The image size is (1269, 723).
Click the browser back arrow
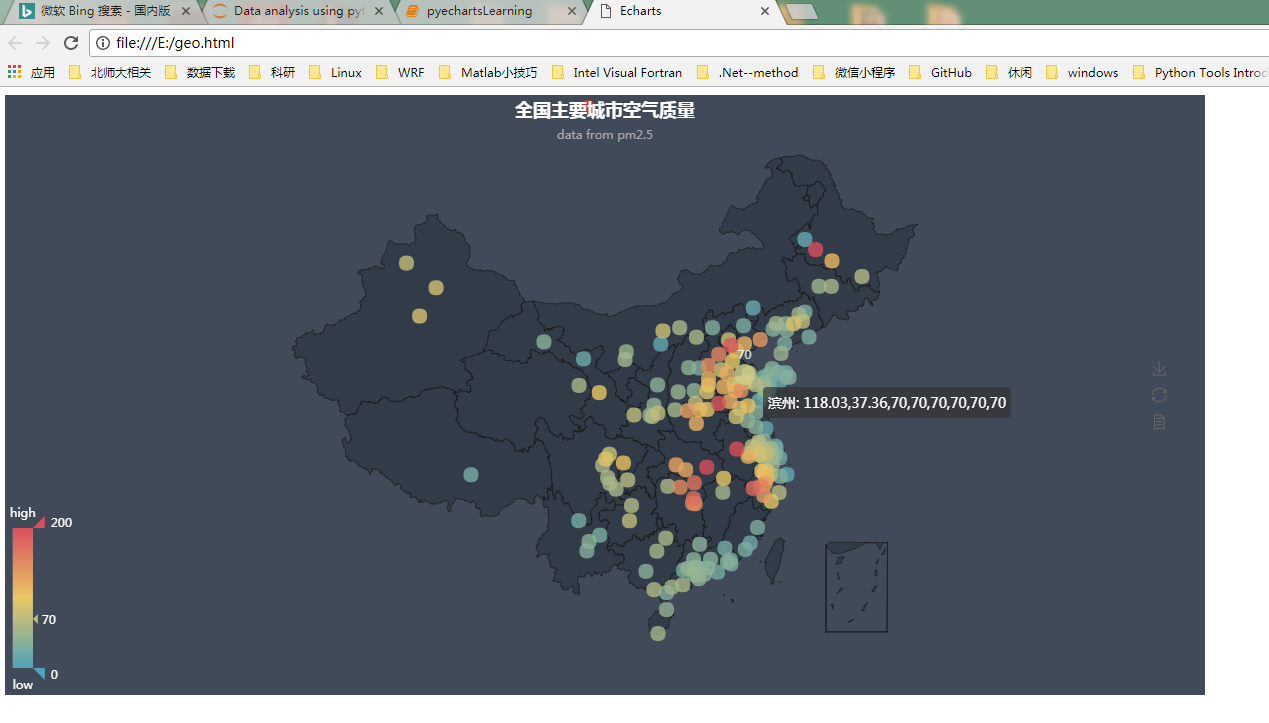14,43
